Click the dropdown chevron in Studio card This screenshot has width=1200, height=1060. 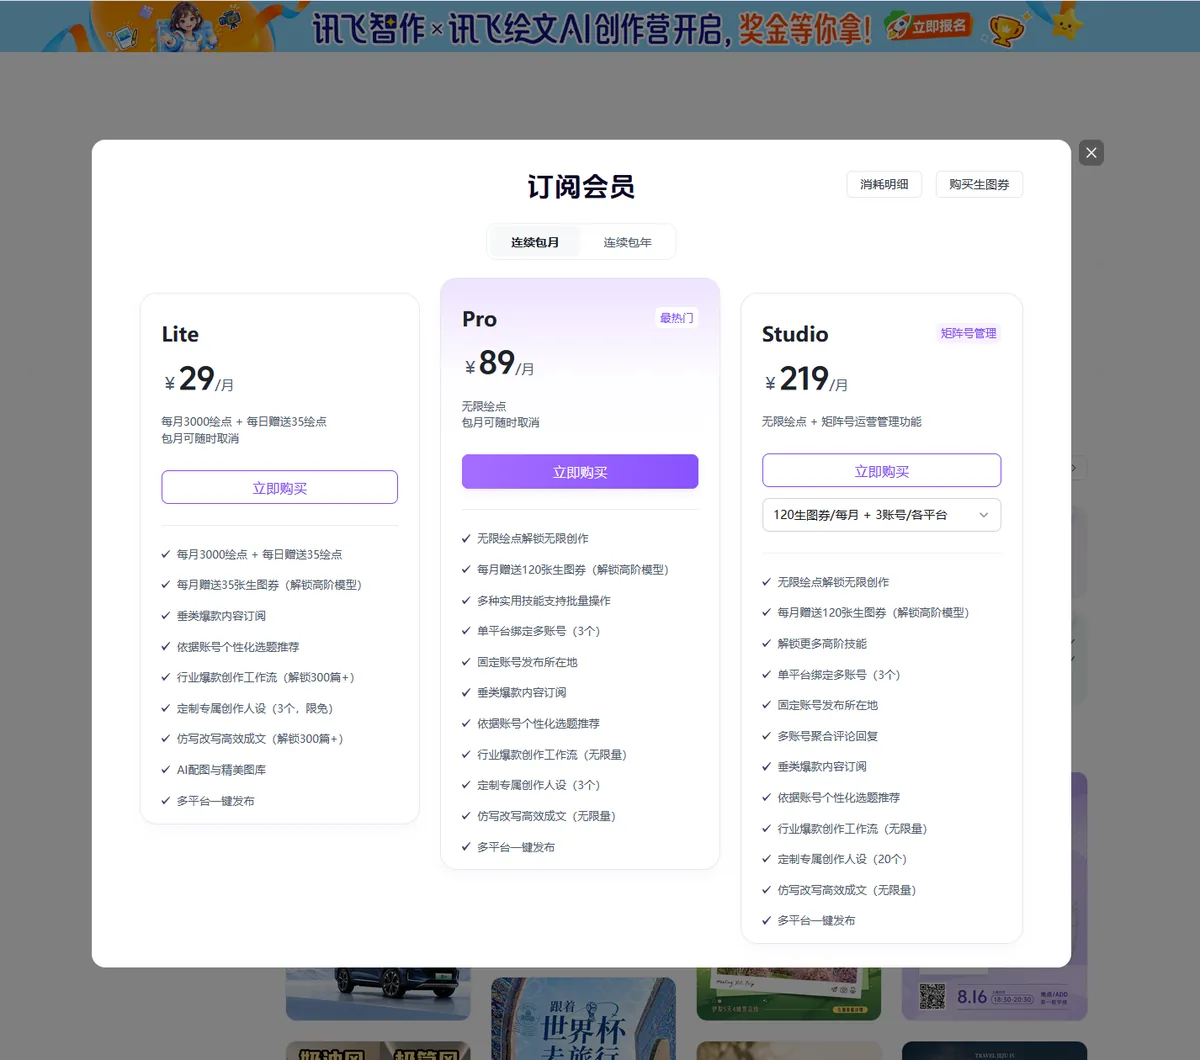point(983,515)
